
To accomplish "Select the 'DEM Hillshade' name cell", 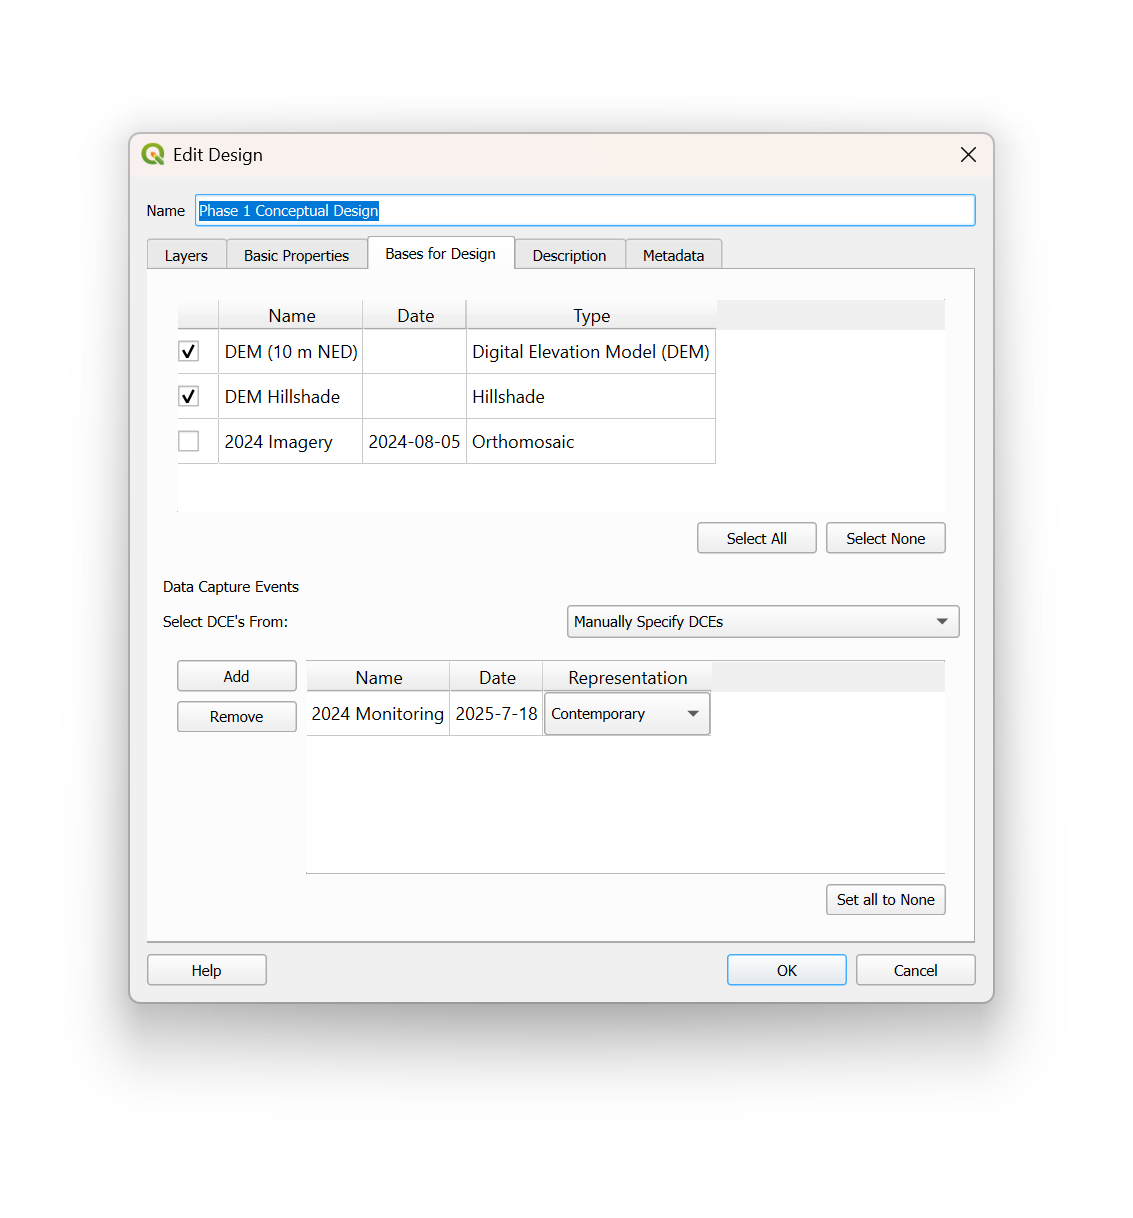I will [x=291, y=397].
